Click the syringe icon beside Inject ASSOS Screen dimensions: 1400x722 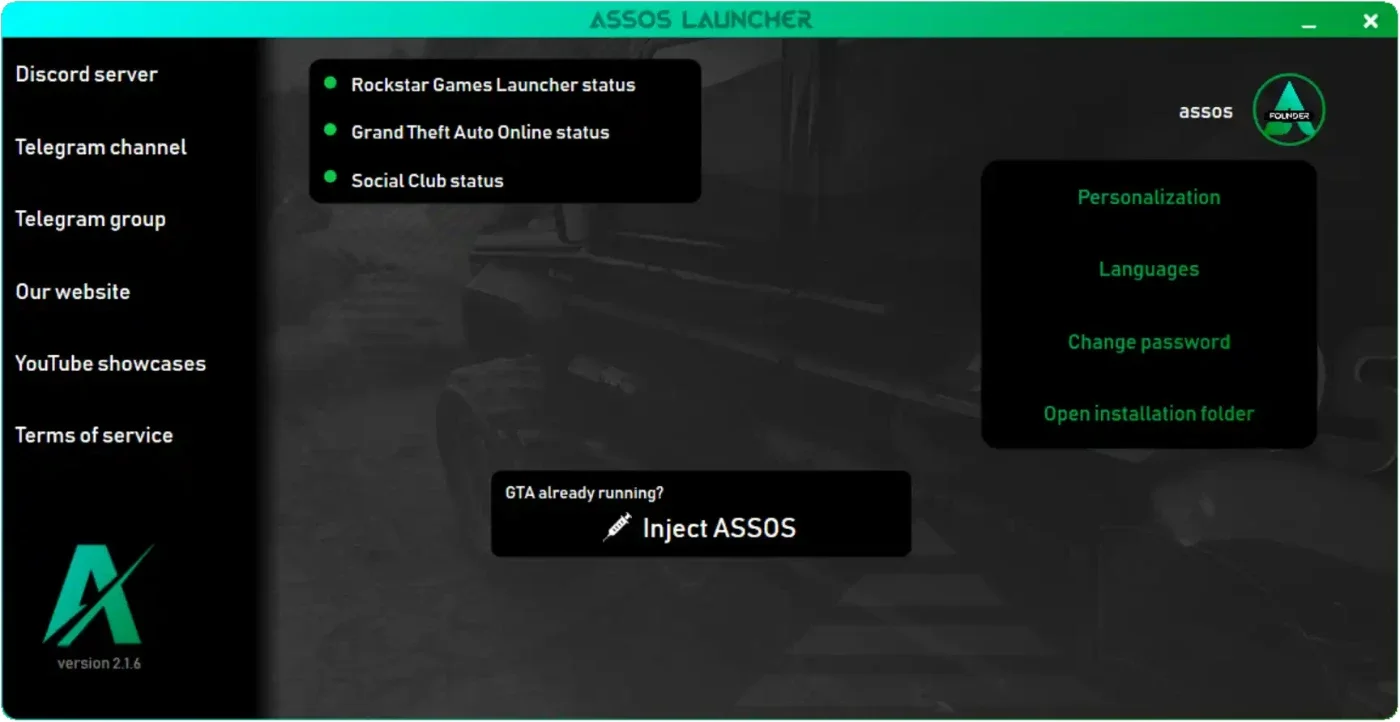[x=617, y=527]
